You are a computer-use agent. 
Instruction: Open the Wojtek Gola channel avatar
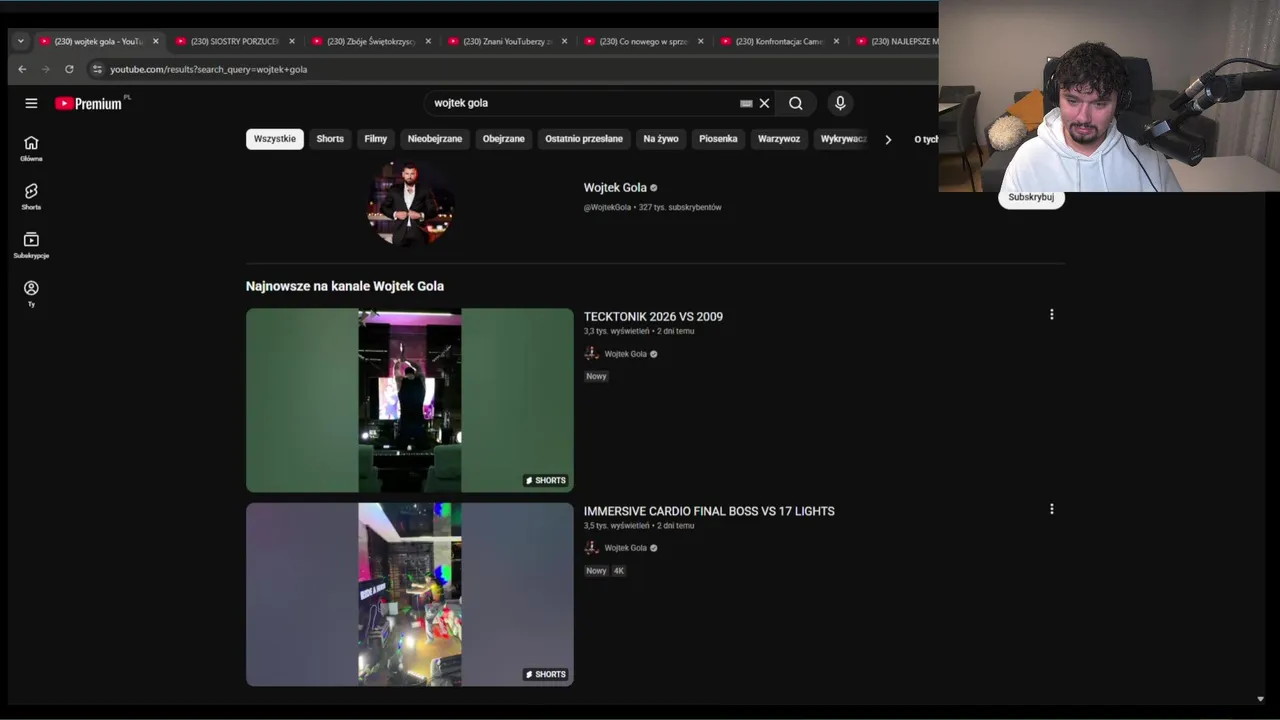click(410, 204)
